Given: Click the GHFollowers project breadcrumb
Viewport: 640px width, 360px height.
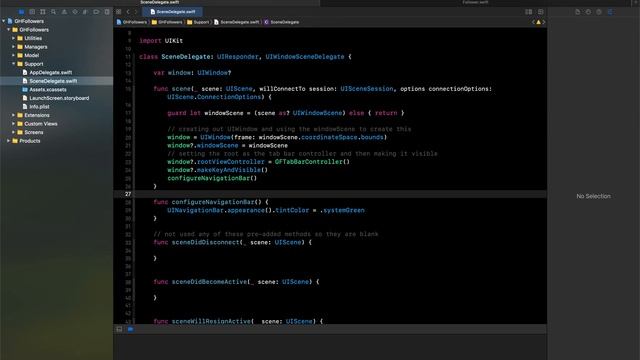Looking at the screenshot, I should [132, 22].
